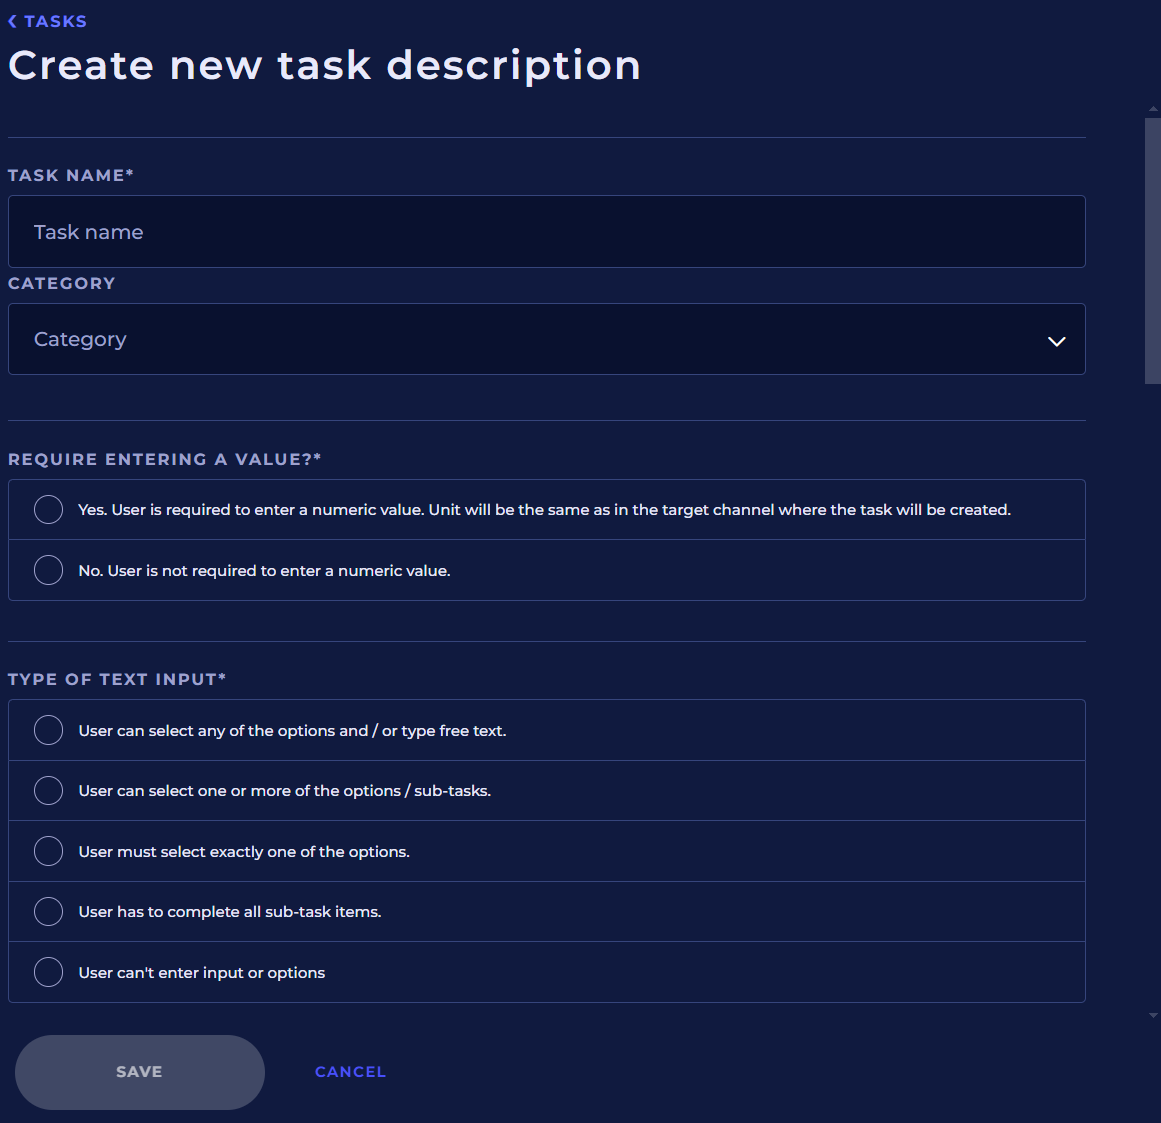The height and width of the screenshot is (1123, 1161).
Task: Choose 'select one or more of the options' radio
Action: pos(48,791)
